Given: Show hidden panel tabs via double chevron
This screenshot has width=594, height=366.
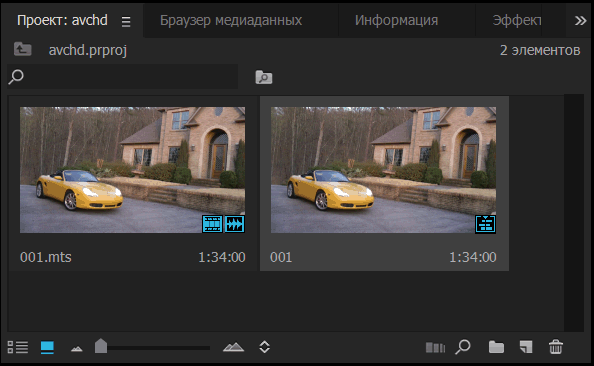Looking at the screenshot, I should [580, 20].
